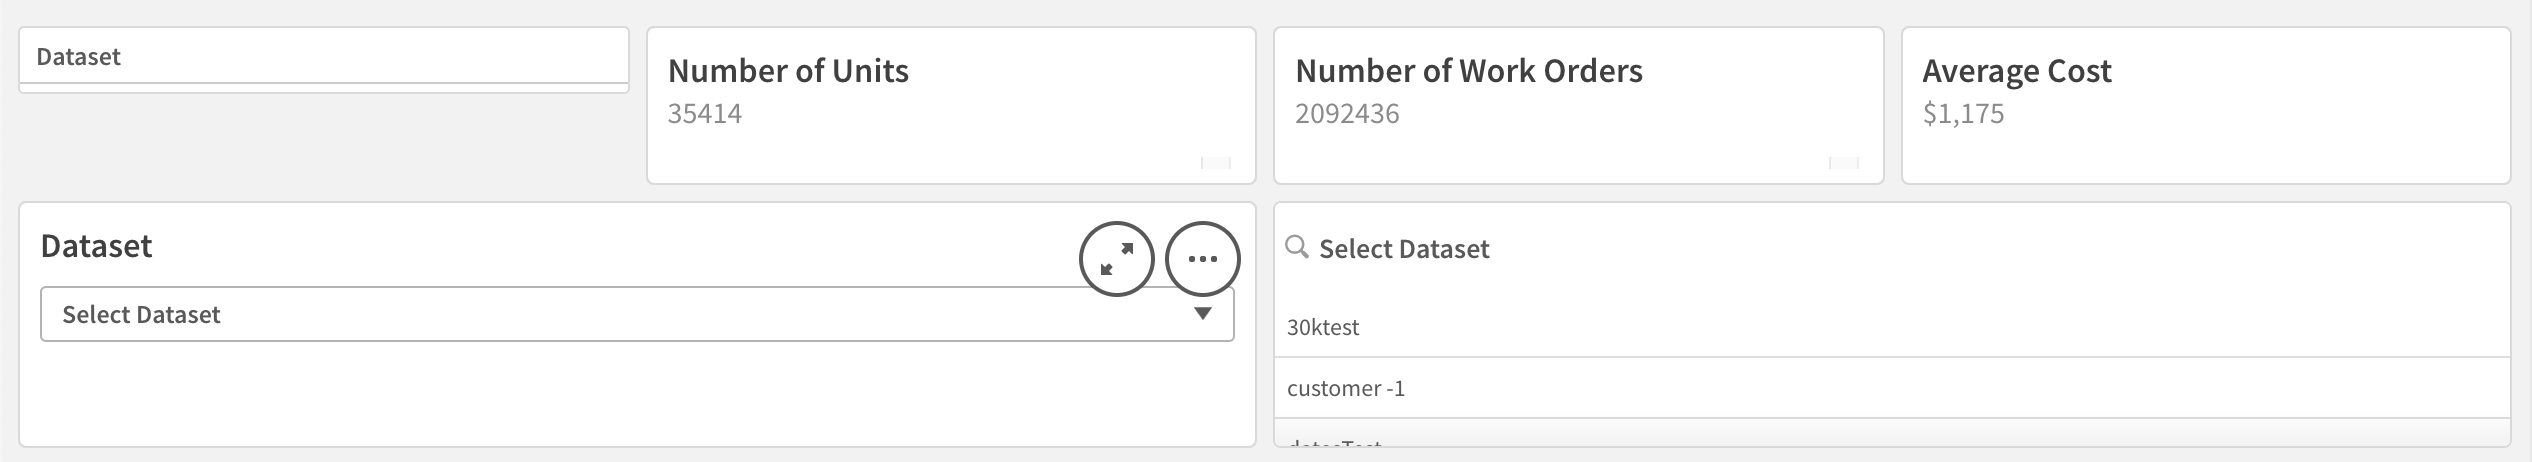Select the customer -1 dataset
The image size is (2532, 462).
pyautogui.click(x=1346, y=389)
